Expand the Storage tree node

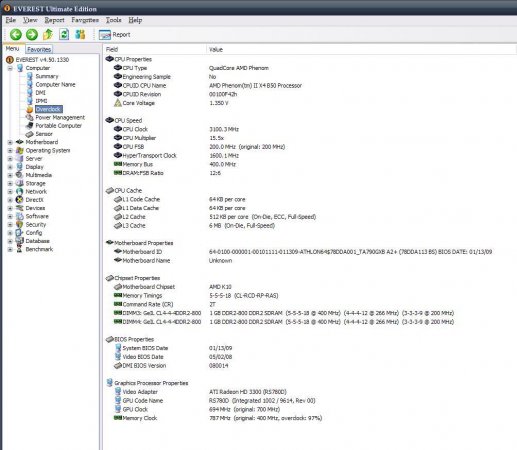[10, 184]
